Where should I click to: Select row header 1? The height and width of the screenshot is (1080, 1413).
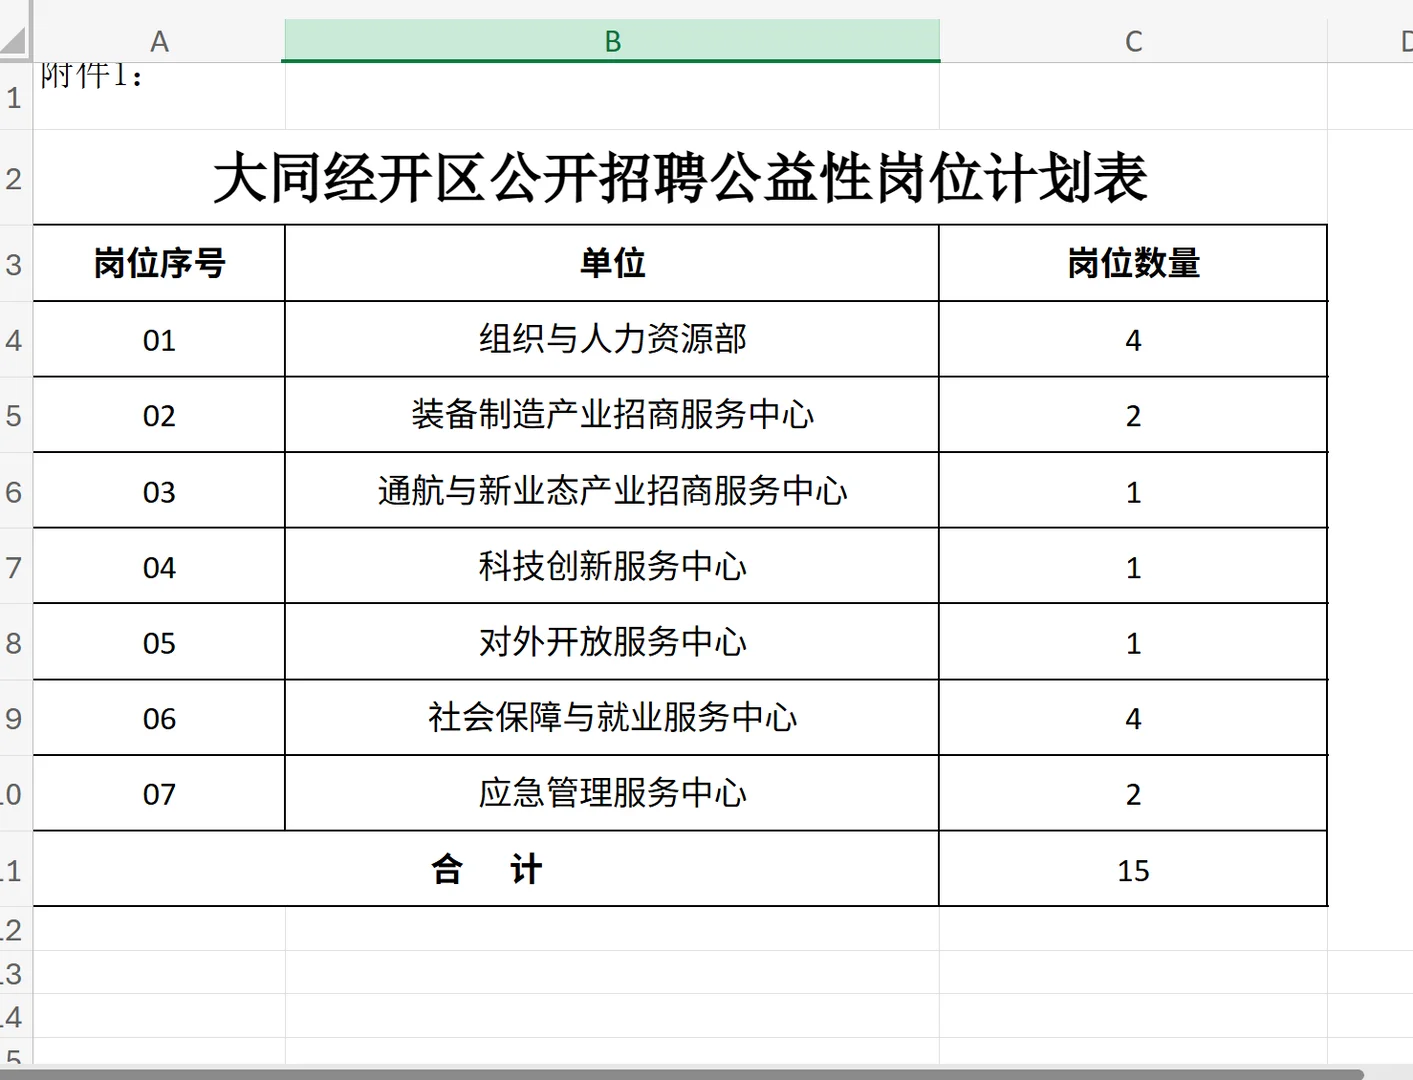15,96
